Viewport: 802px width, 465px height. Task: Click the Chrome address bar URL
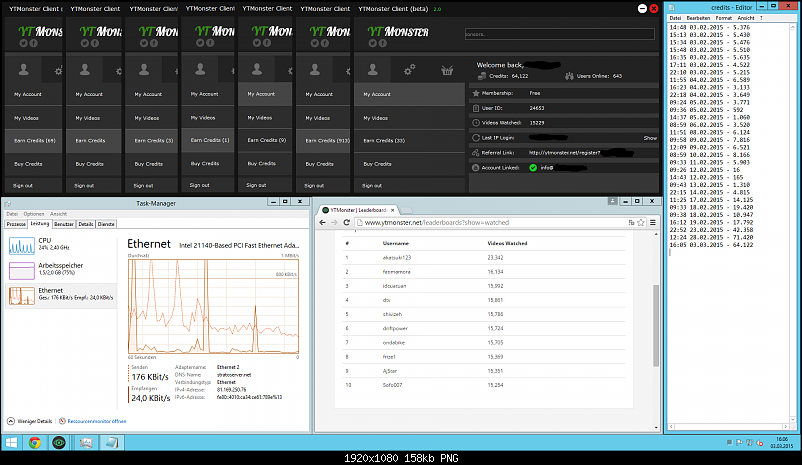[437, 223]
